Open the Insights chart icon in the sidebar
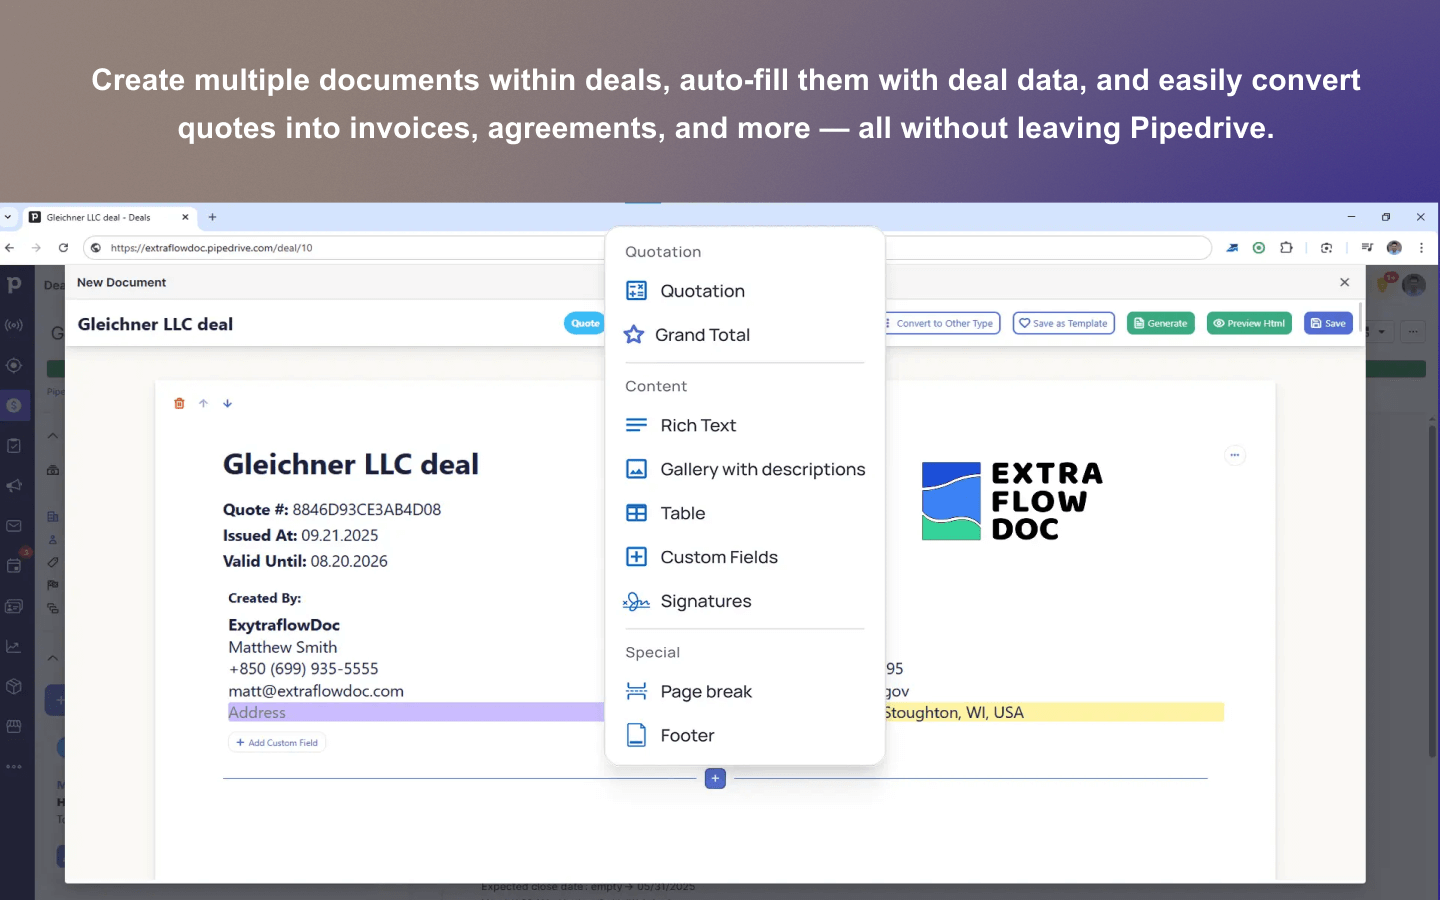Screen dimensions: 1440x900 pos(14,645)
